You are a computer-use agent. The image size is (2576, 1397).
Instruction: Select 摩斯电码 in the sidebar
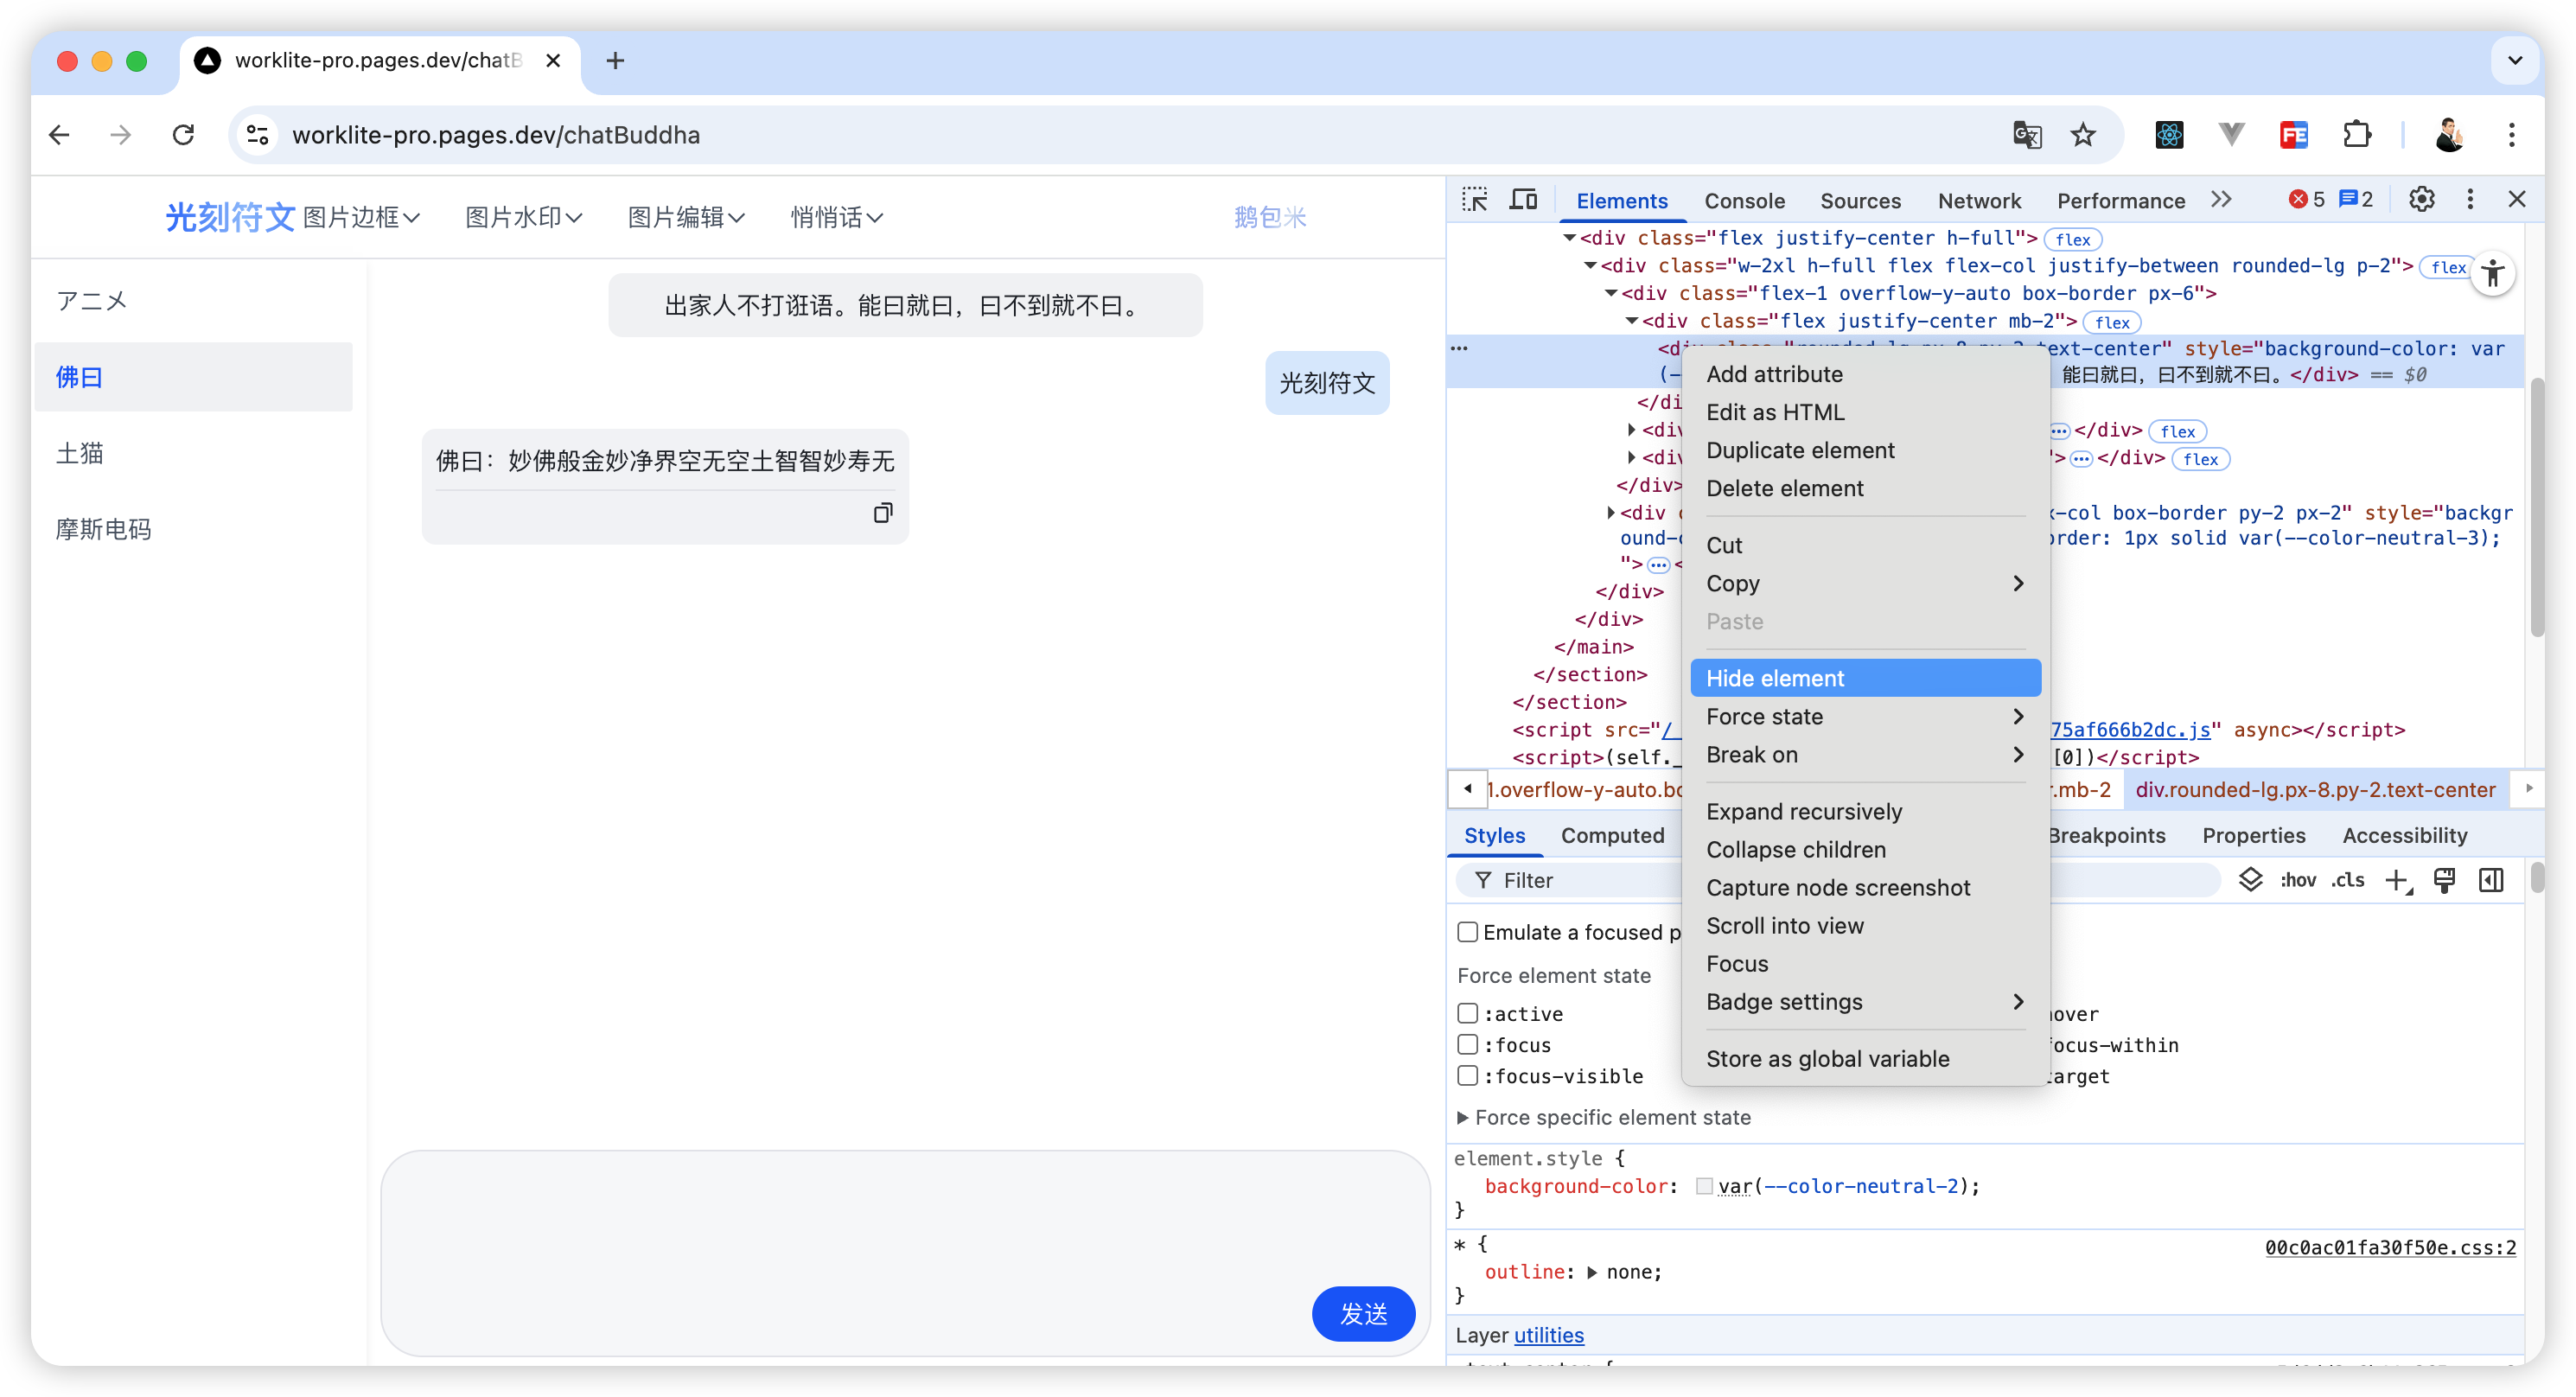click(104, 529)
